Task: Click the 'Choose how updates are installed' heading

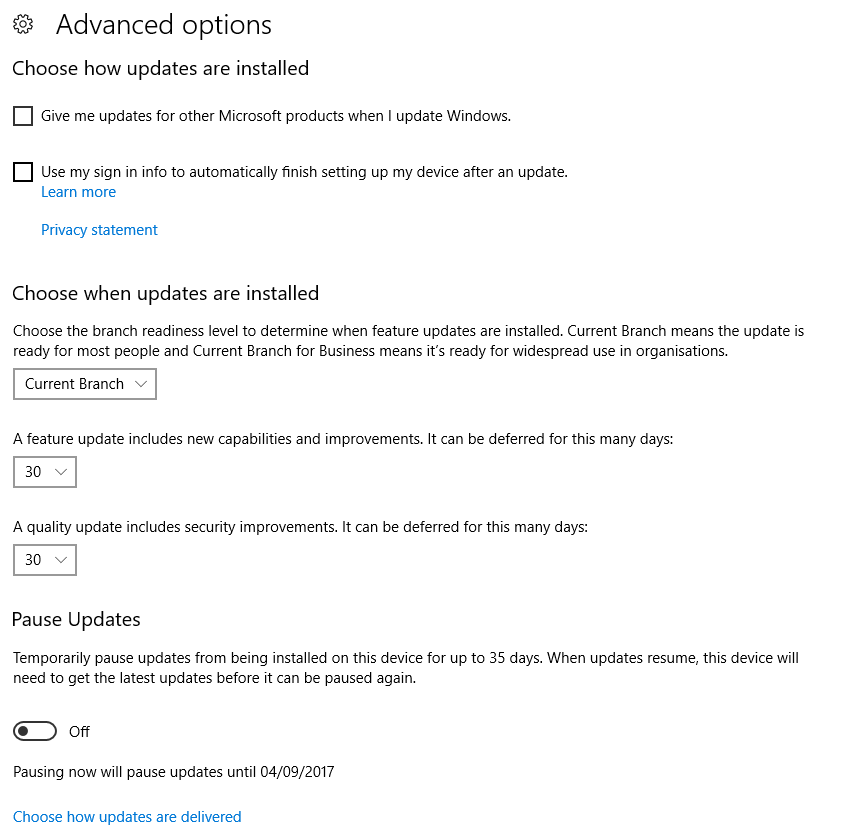Action: click(160, 69)
